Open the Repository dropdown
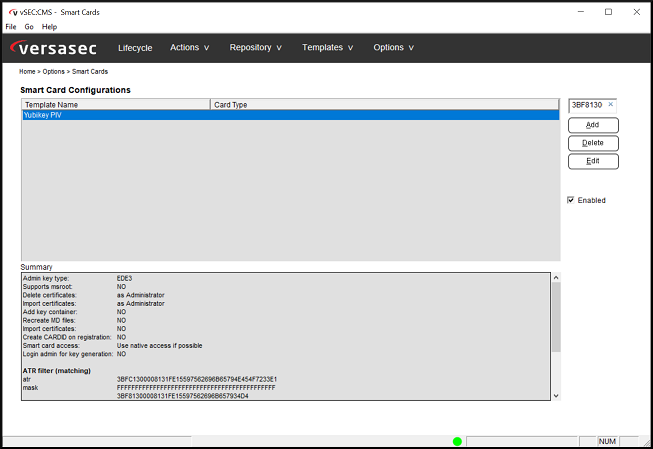 (x=255, y=47)
